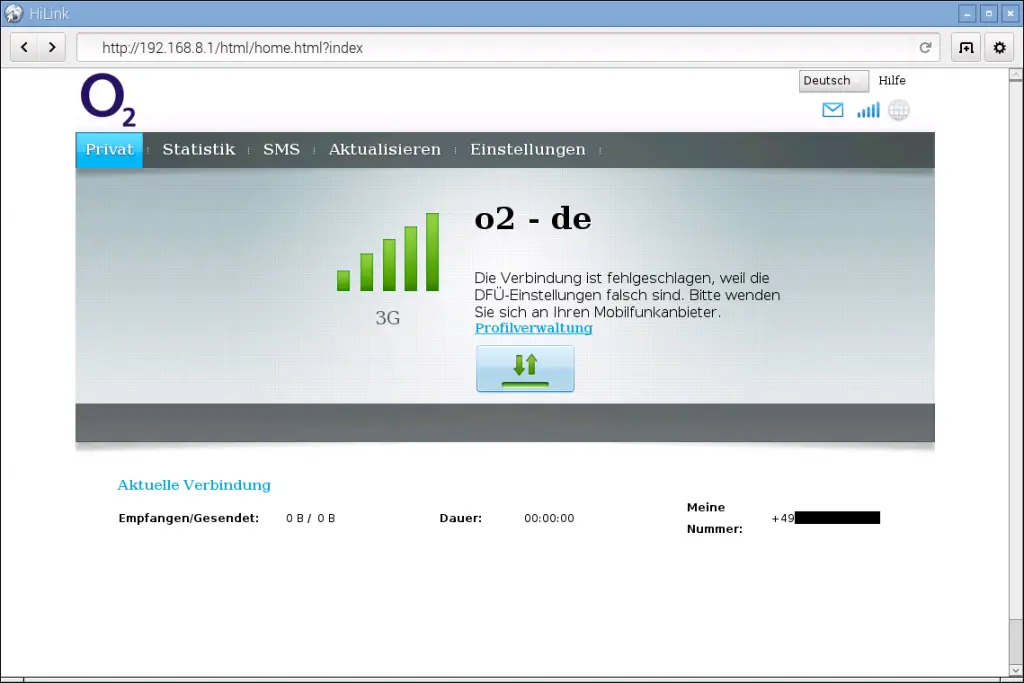Click the O2 logo
The width and height of the screenshot is (1024, 683).
[108, 99]
